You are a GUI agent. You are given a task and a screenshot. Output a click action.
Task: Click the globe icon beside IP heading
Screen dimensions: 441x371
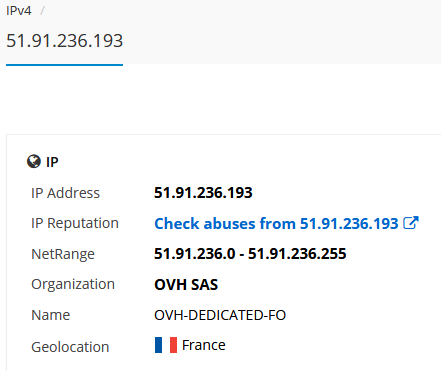tap(34, 162)
